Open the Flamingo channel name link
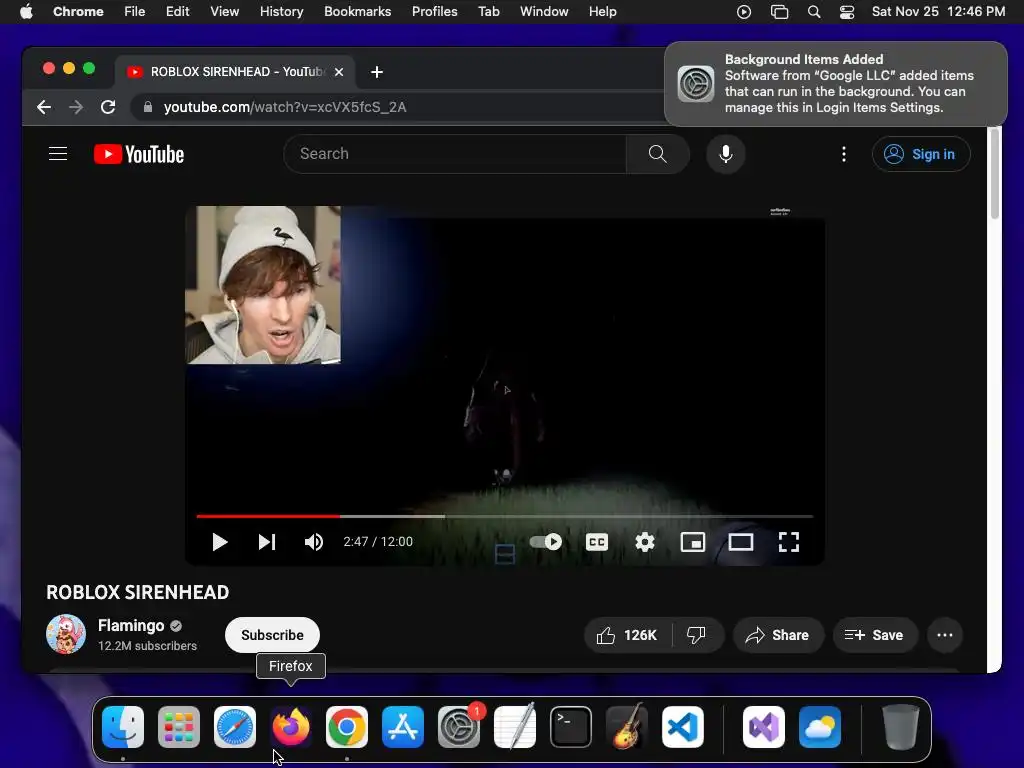This screenshot has width=1024, height=768. [131, 625]
